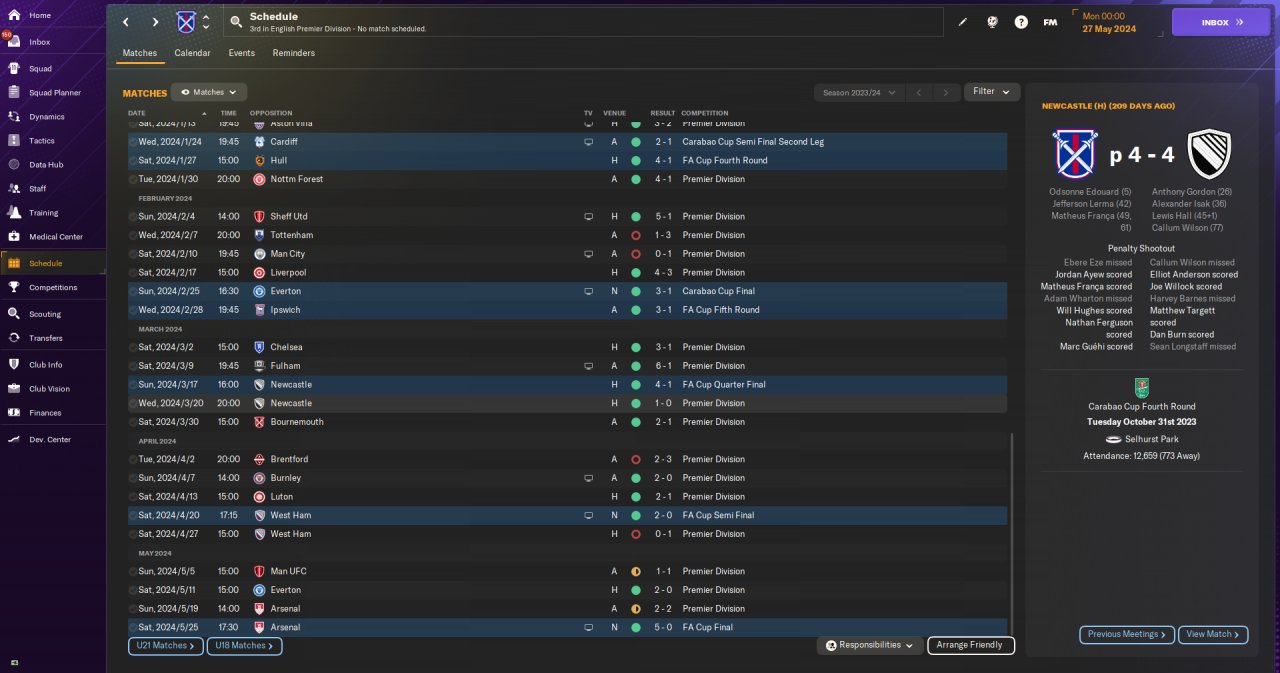Open the Home sidebar icon
The width and height of the screenshot is (1280, 673).
click(14, 15)
